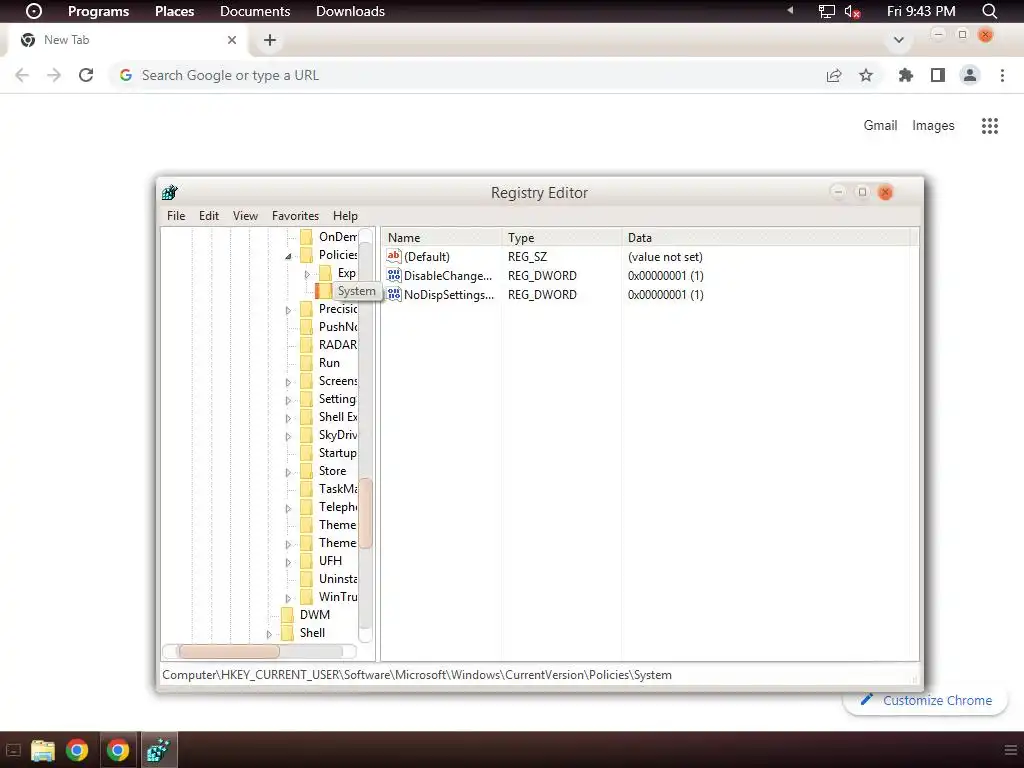This screenshot has height=768, width=1024.
Task: Click the network display icon in top panel
Action: point(827,11)
